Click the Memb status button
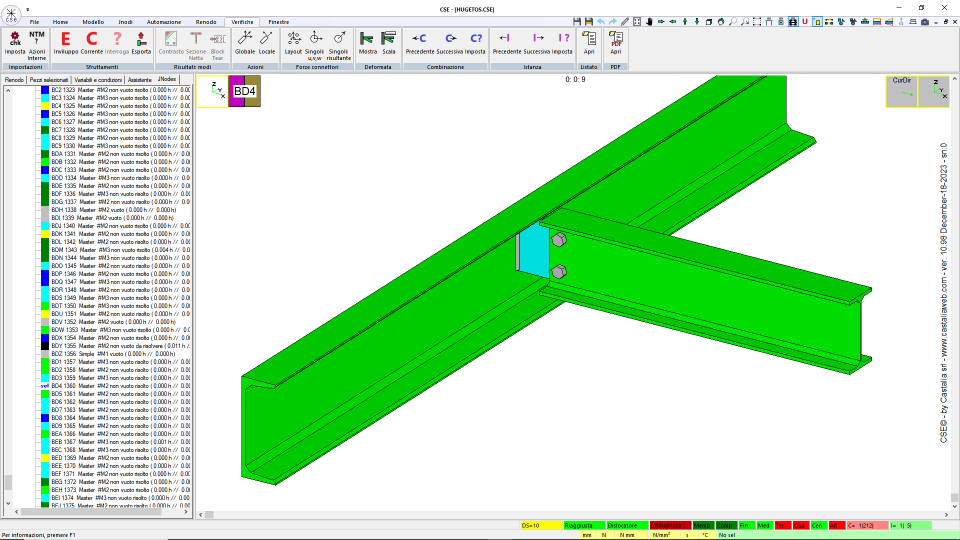 coord(703,525)
